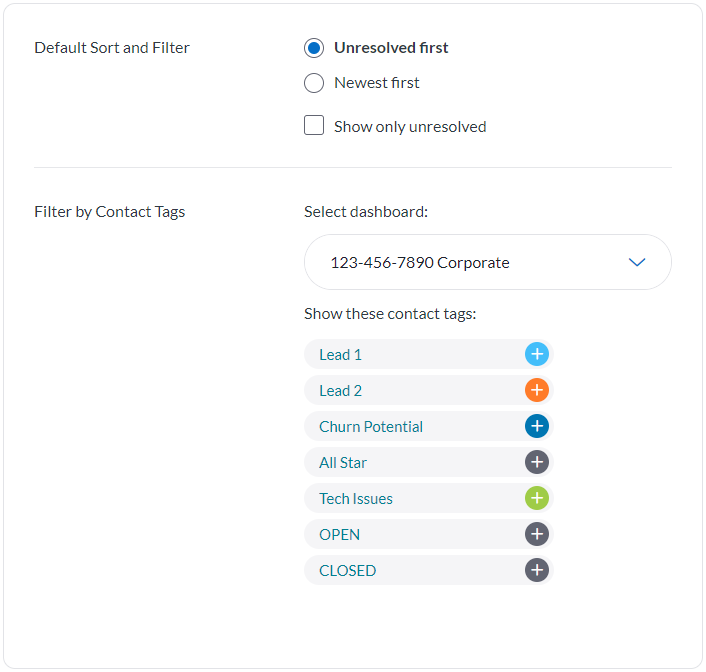Click the CLOSED tag label
The width and height of the screenshot is (706, 672).
[x=348, y=571]
